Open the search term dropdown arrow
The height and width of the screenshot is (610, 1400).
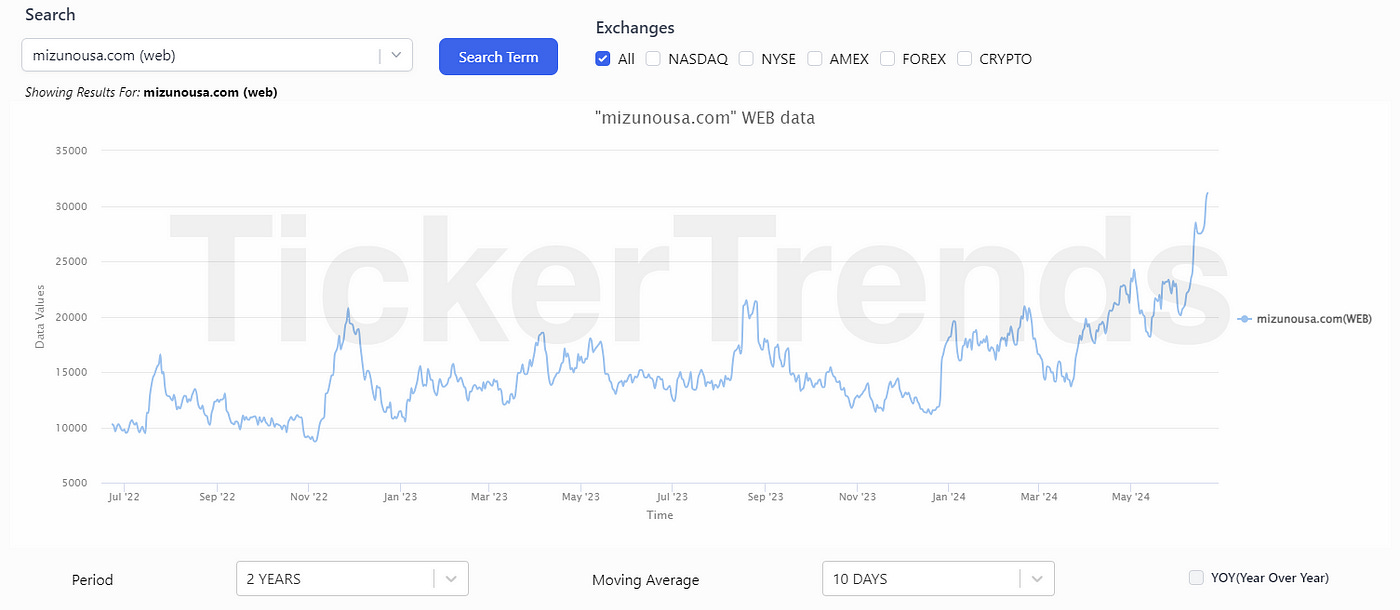pyautogui.click(x=396, y=55)
